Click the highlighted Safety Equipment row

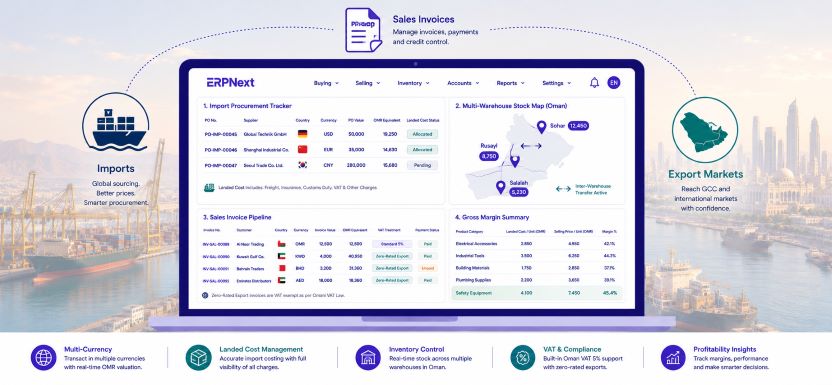pyautogui.click(x=536, y=293)
